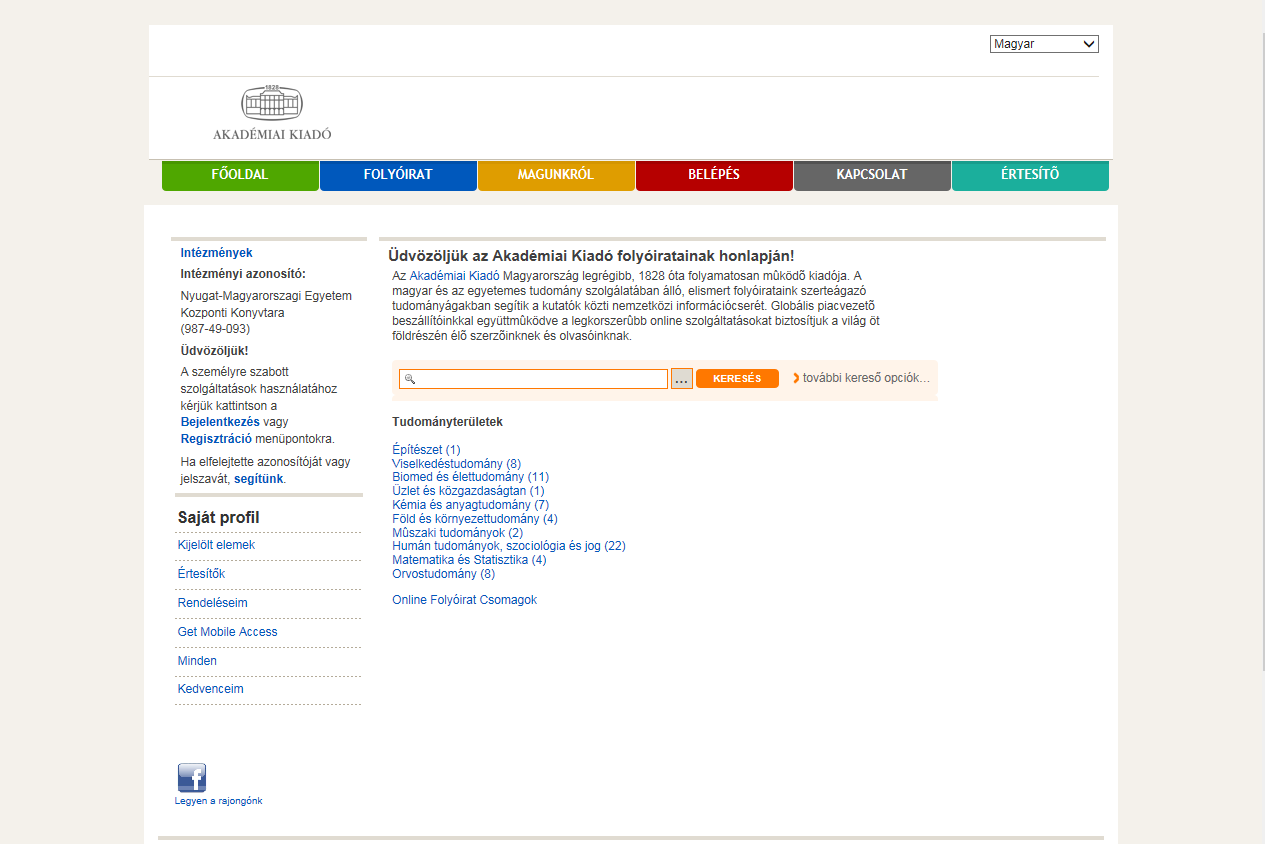This screenshot has height=844, width=1265.
Task: Open the KAPCSOLAT tab
Action: pos(872,175)
